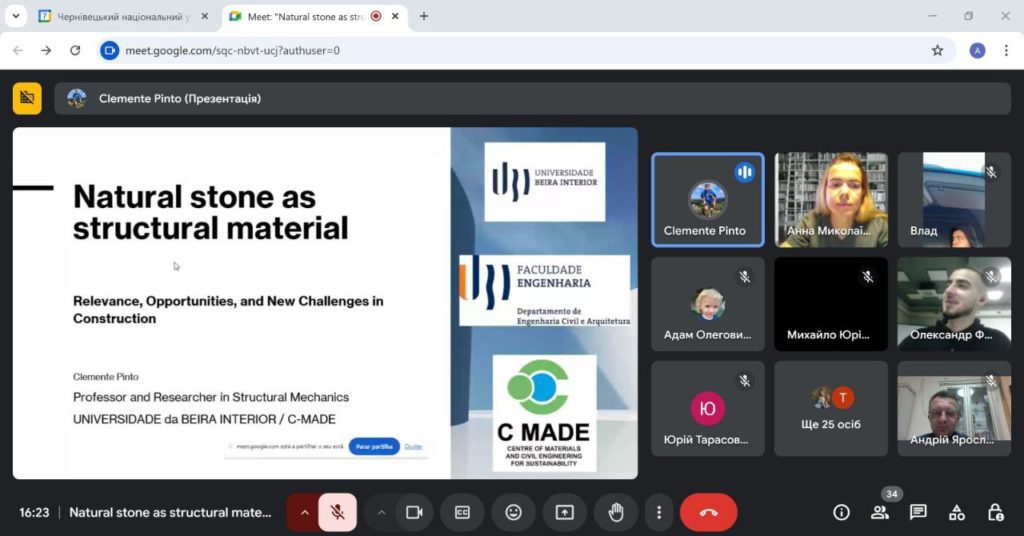Image resolution: width=1024 pixels, height=536 pixels.
Task: Hang up with the red leave-call button
Action: click(709, 512)
